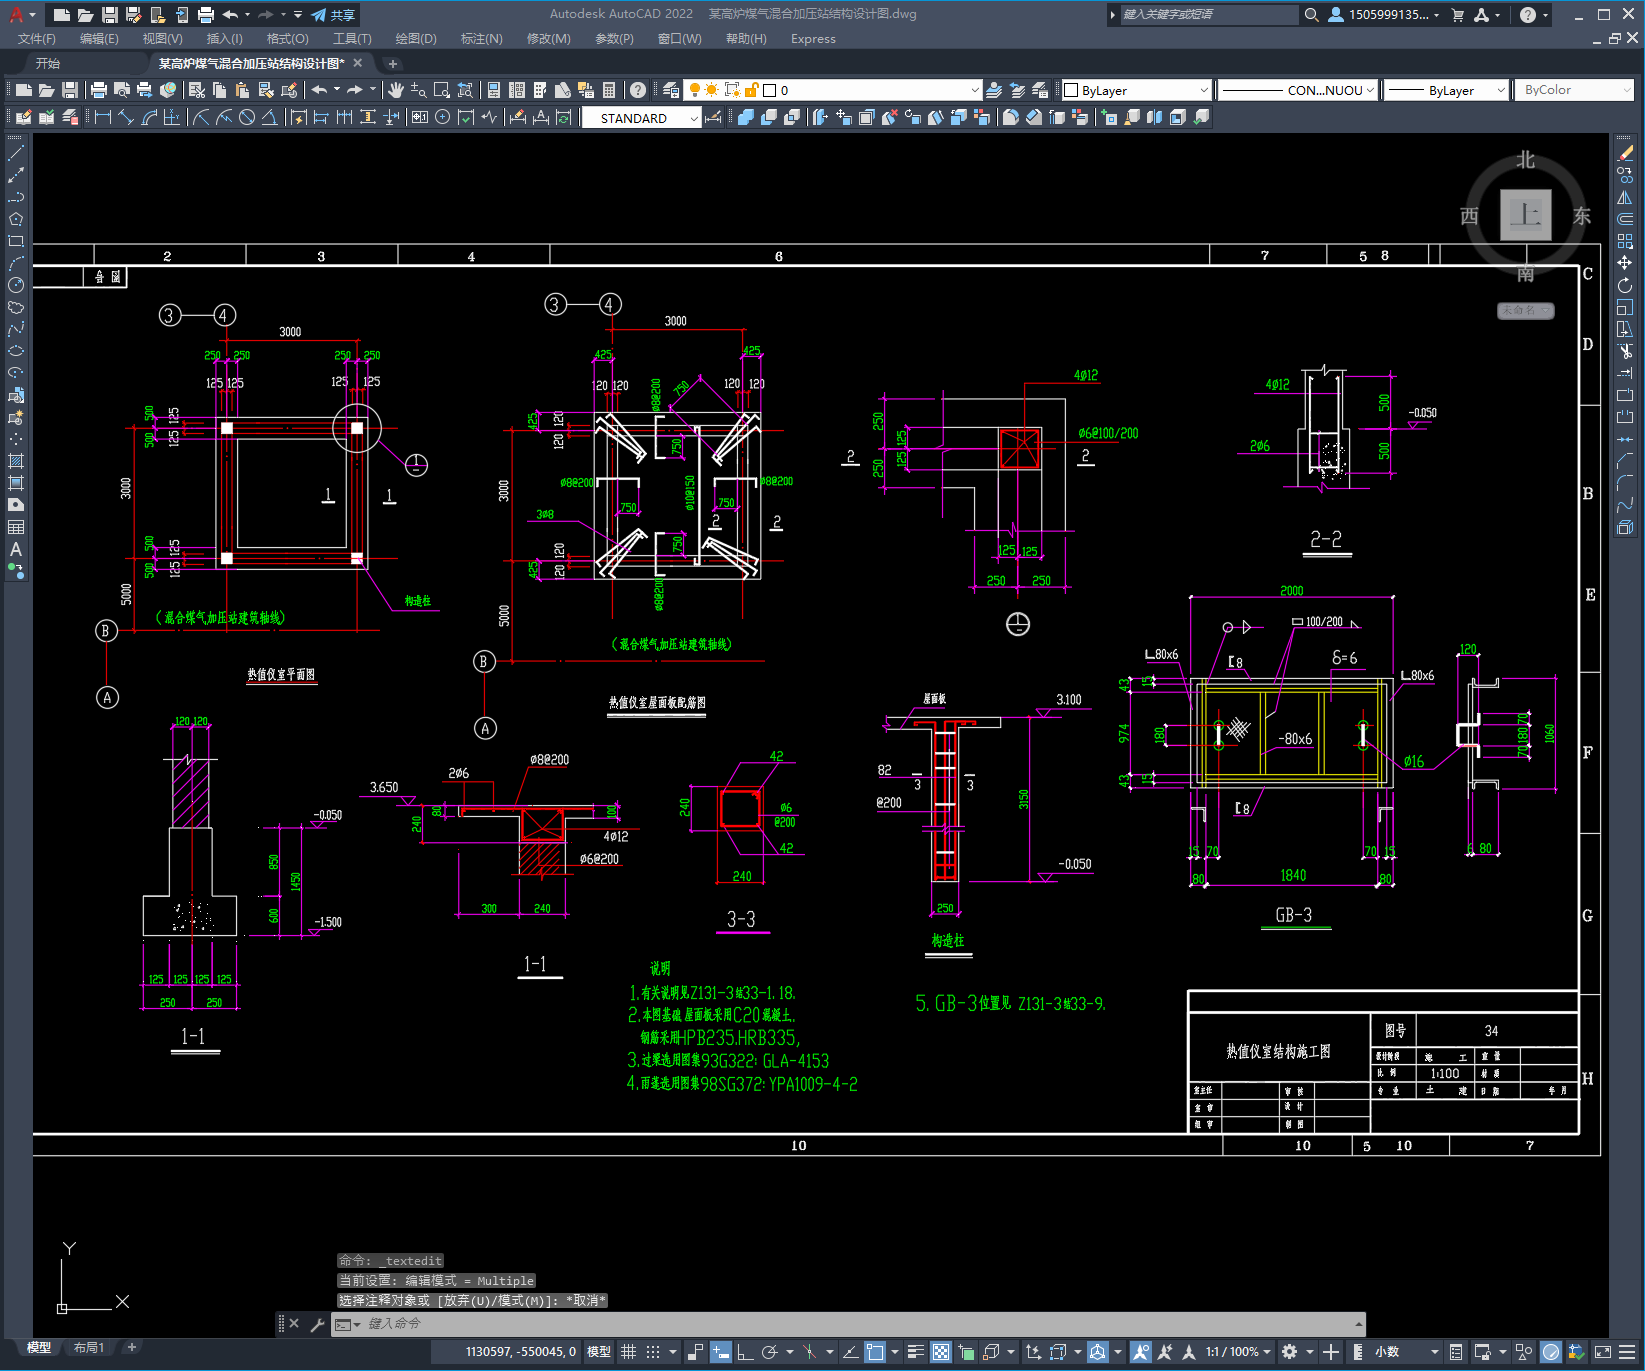Open the 未命名 UCS button under ViewCube
This screenshot has width=1645, height=1371.
(1525, 311)
